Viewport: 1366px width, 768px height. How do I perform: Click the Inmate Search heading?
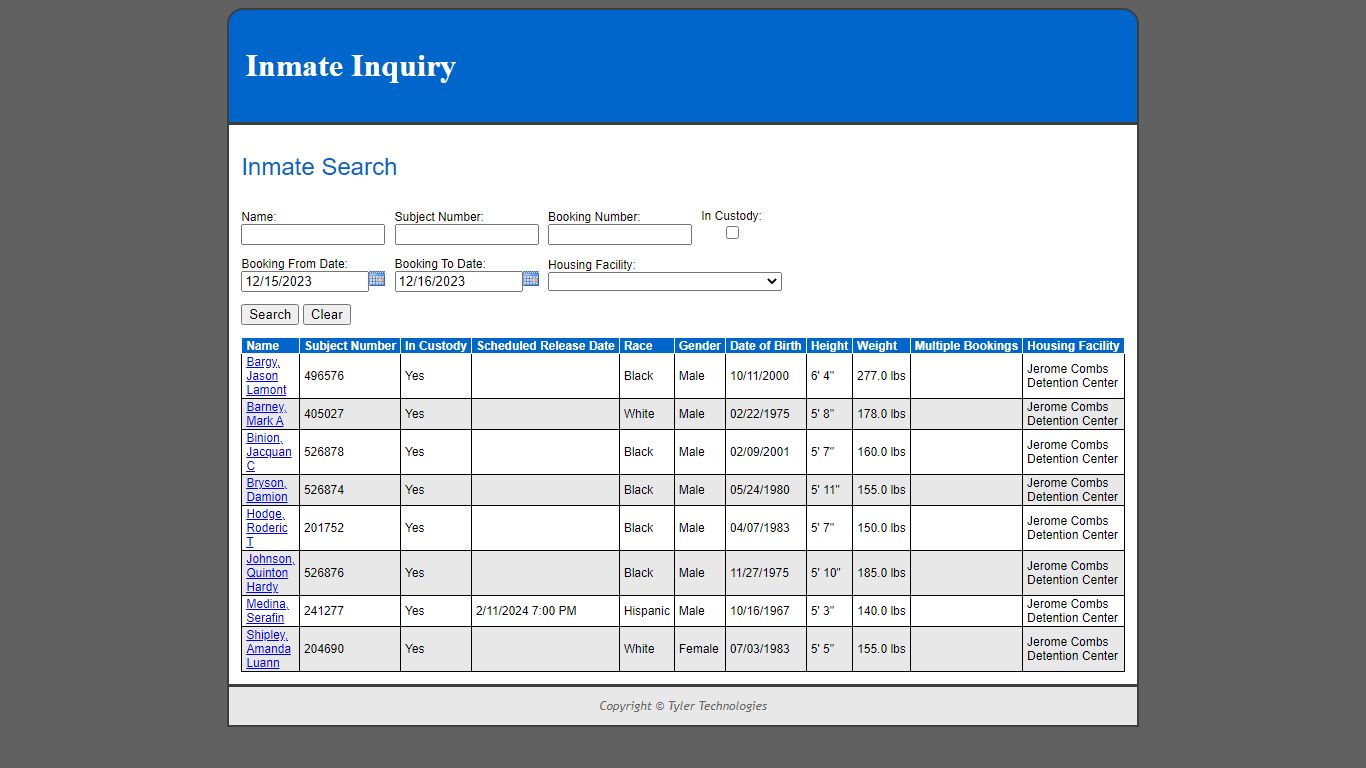tap(319, 167)
